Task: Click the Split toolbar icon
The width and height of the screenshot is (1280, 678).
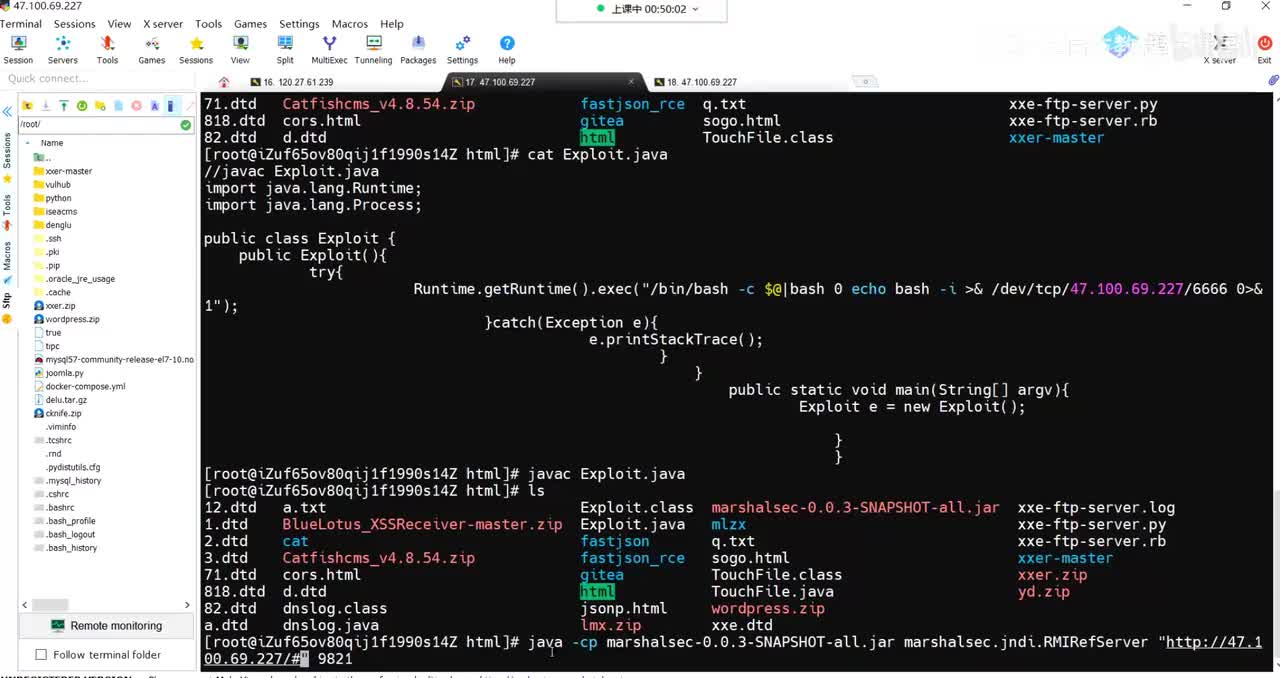Action: (285, 49)
